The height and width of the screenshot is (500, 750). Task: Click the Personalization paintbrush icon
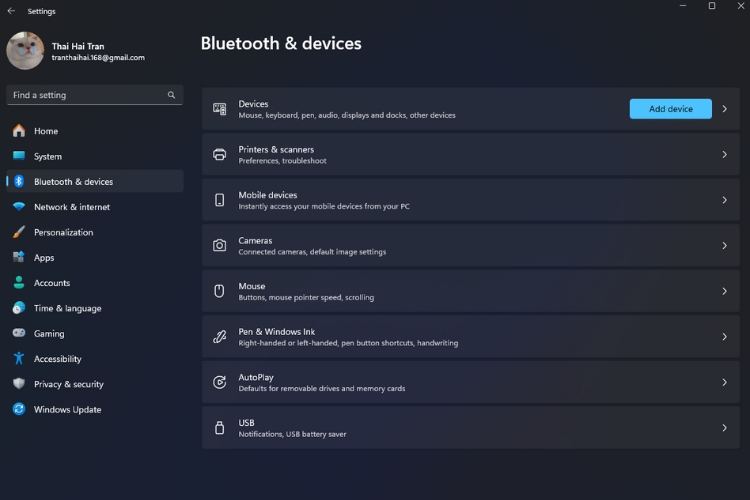click(x=19, y=232)
